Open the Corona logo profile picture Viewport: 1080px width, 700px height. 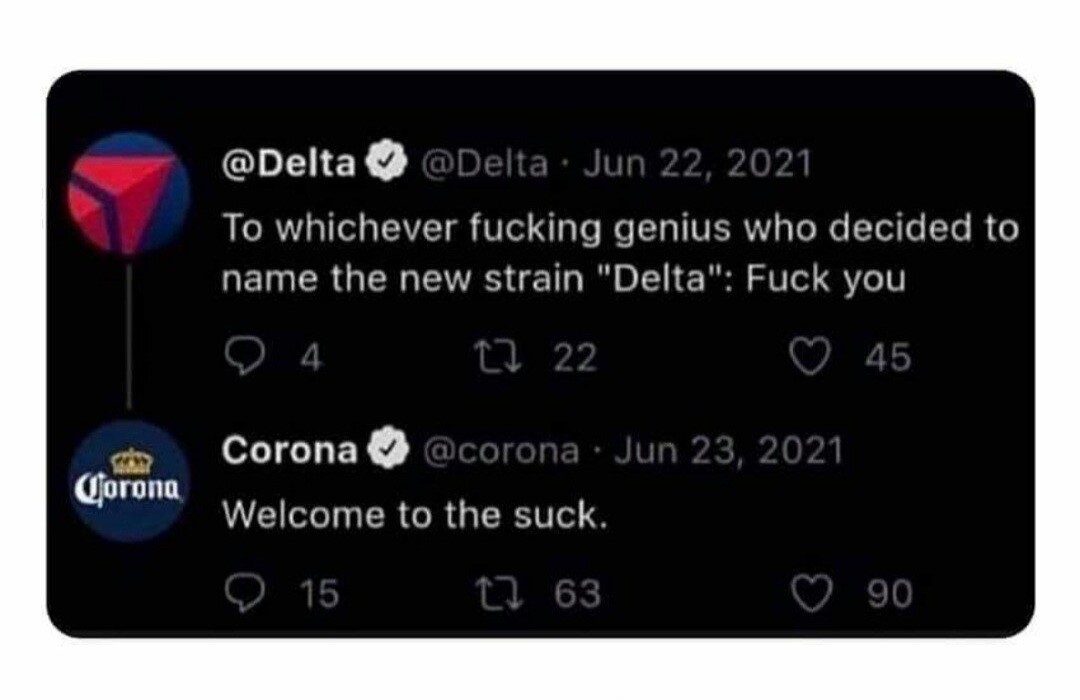tap(128, 481)
